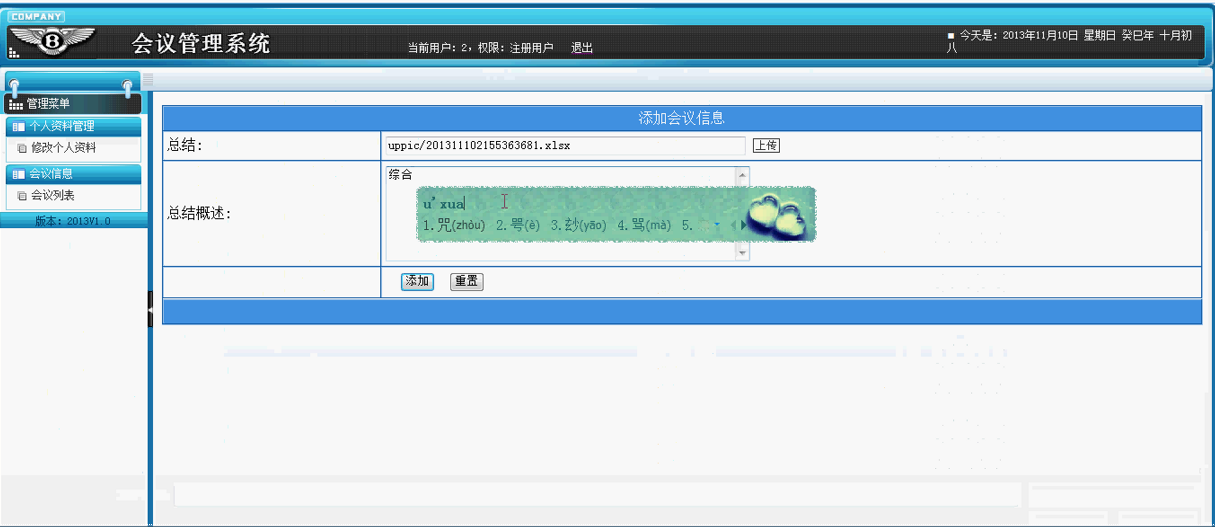Click the date text 2013年11月10日
Screen dimensions: 1215x527
click(1040, 35)
